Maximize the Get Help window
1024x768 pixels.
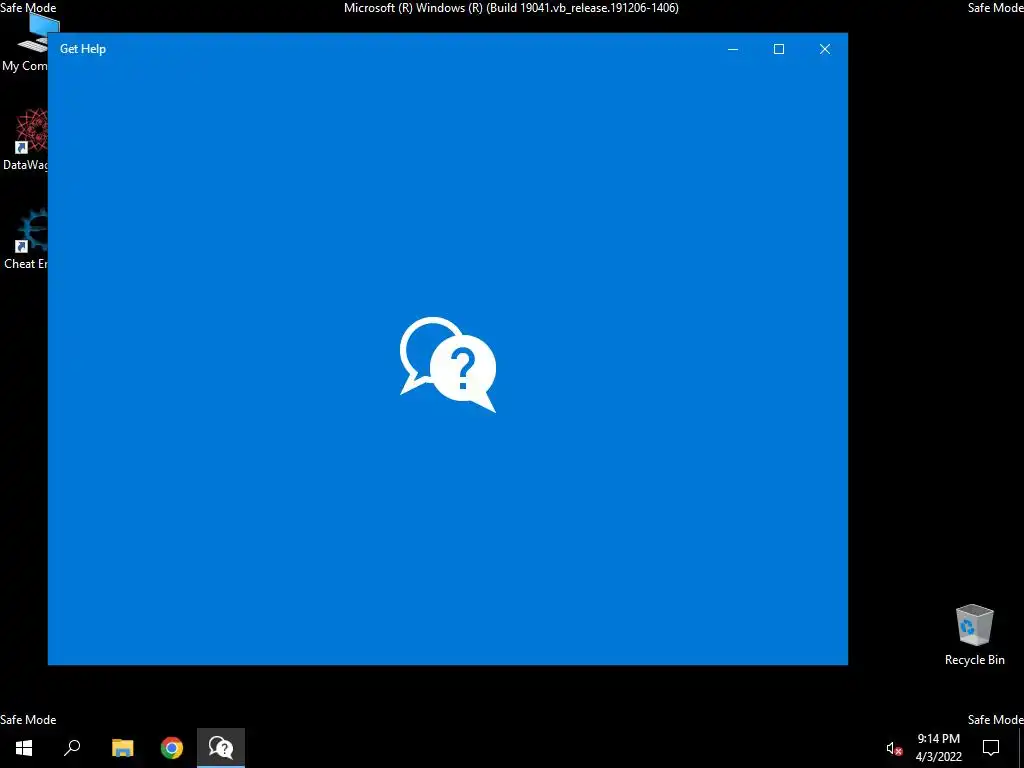(778, 49)
